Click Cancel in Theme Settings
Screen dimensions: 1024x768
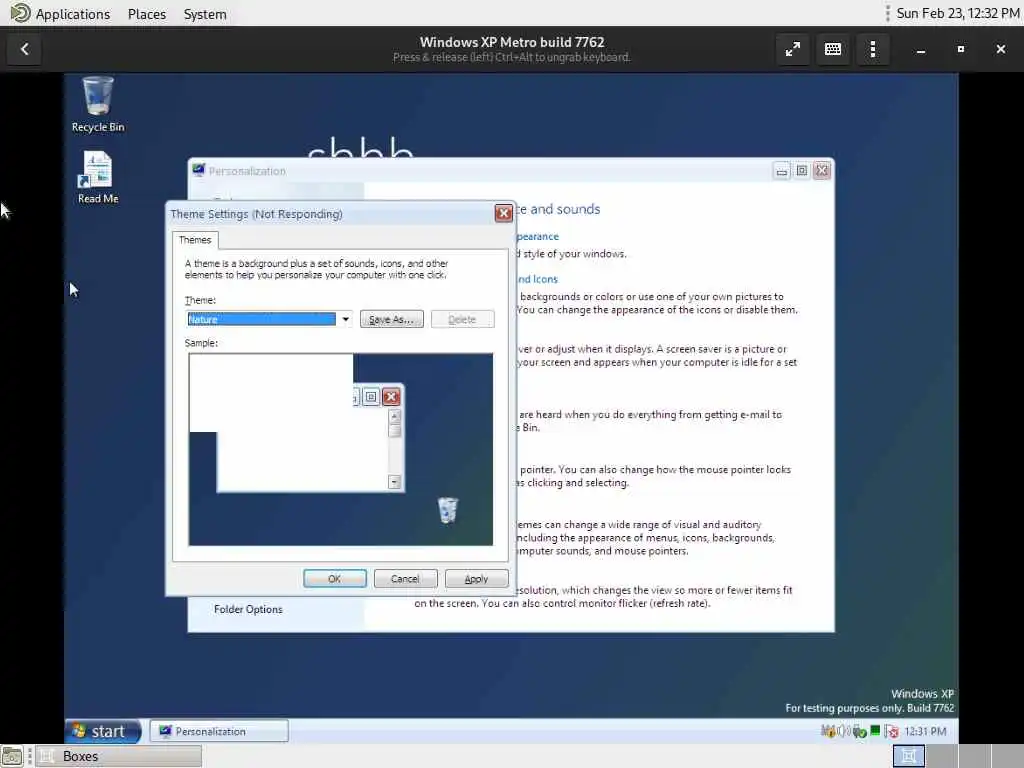405,579
